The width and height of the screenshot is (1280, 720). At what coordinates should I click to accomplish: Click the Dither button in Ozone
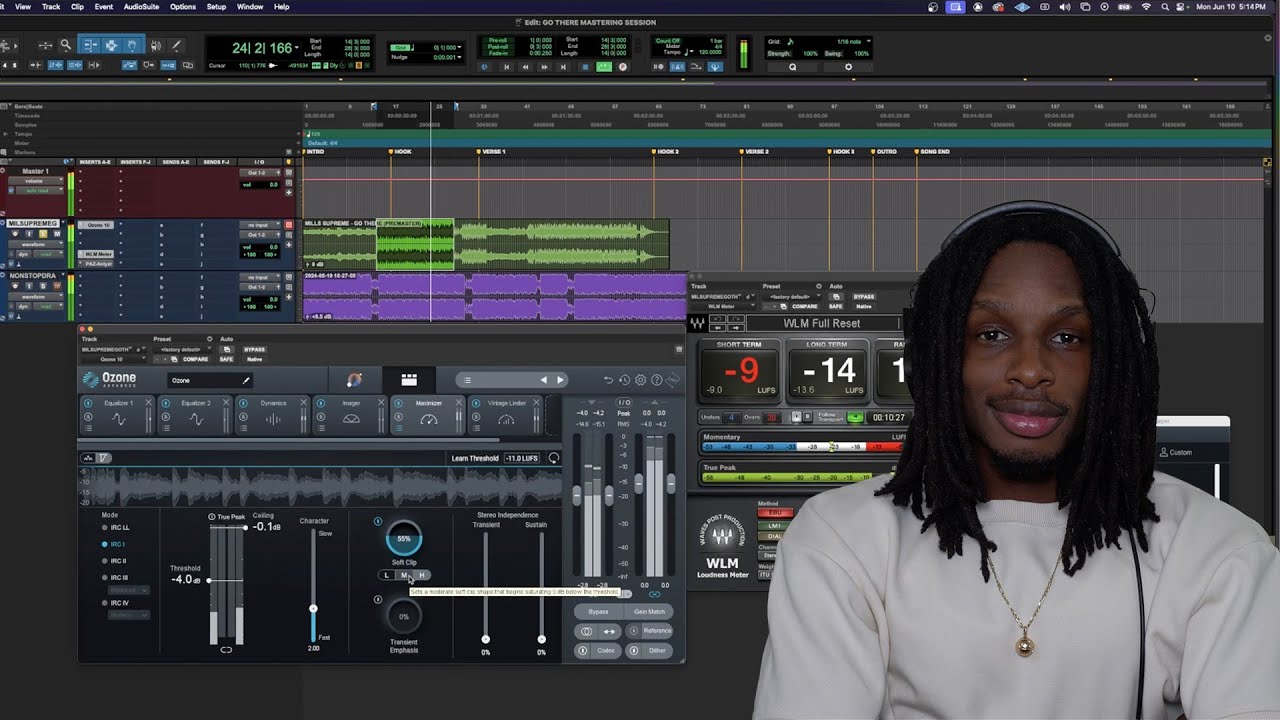click(650, 650)
